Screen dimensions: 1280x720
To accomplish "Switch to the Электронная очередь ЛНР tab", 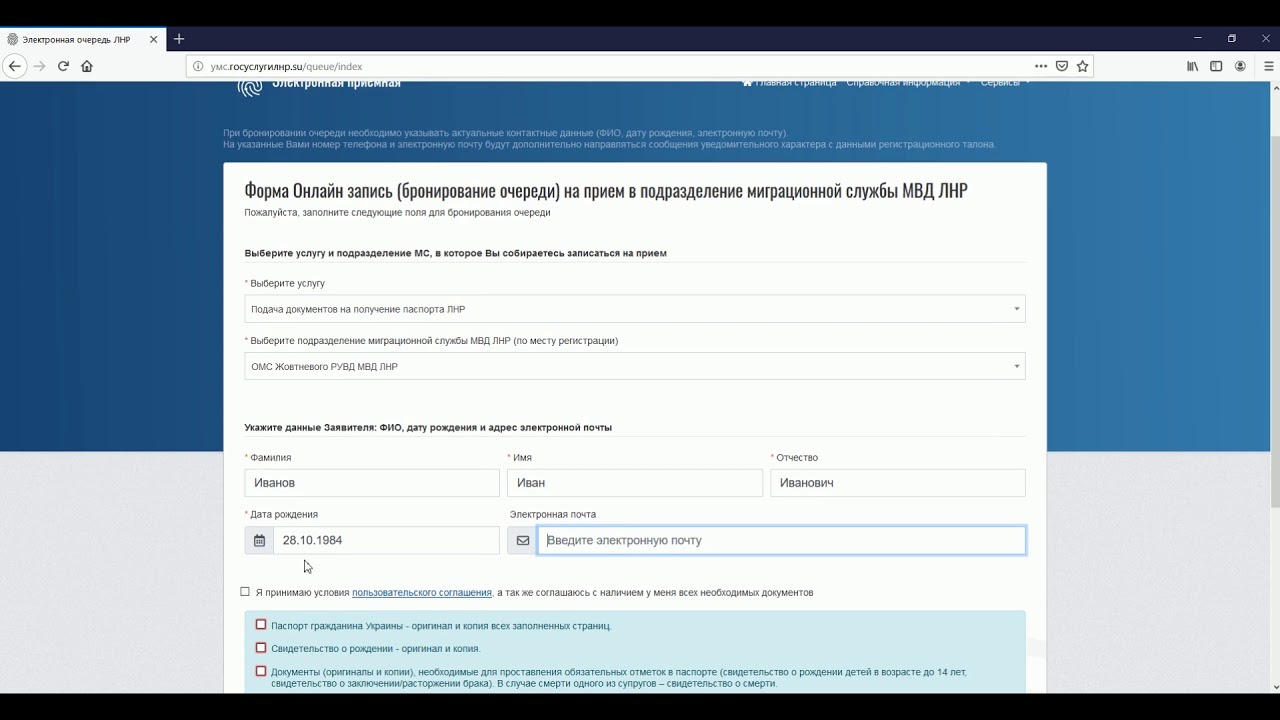I will pyautogui.click(x=76, y=39).
